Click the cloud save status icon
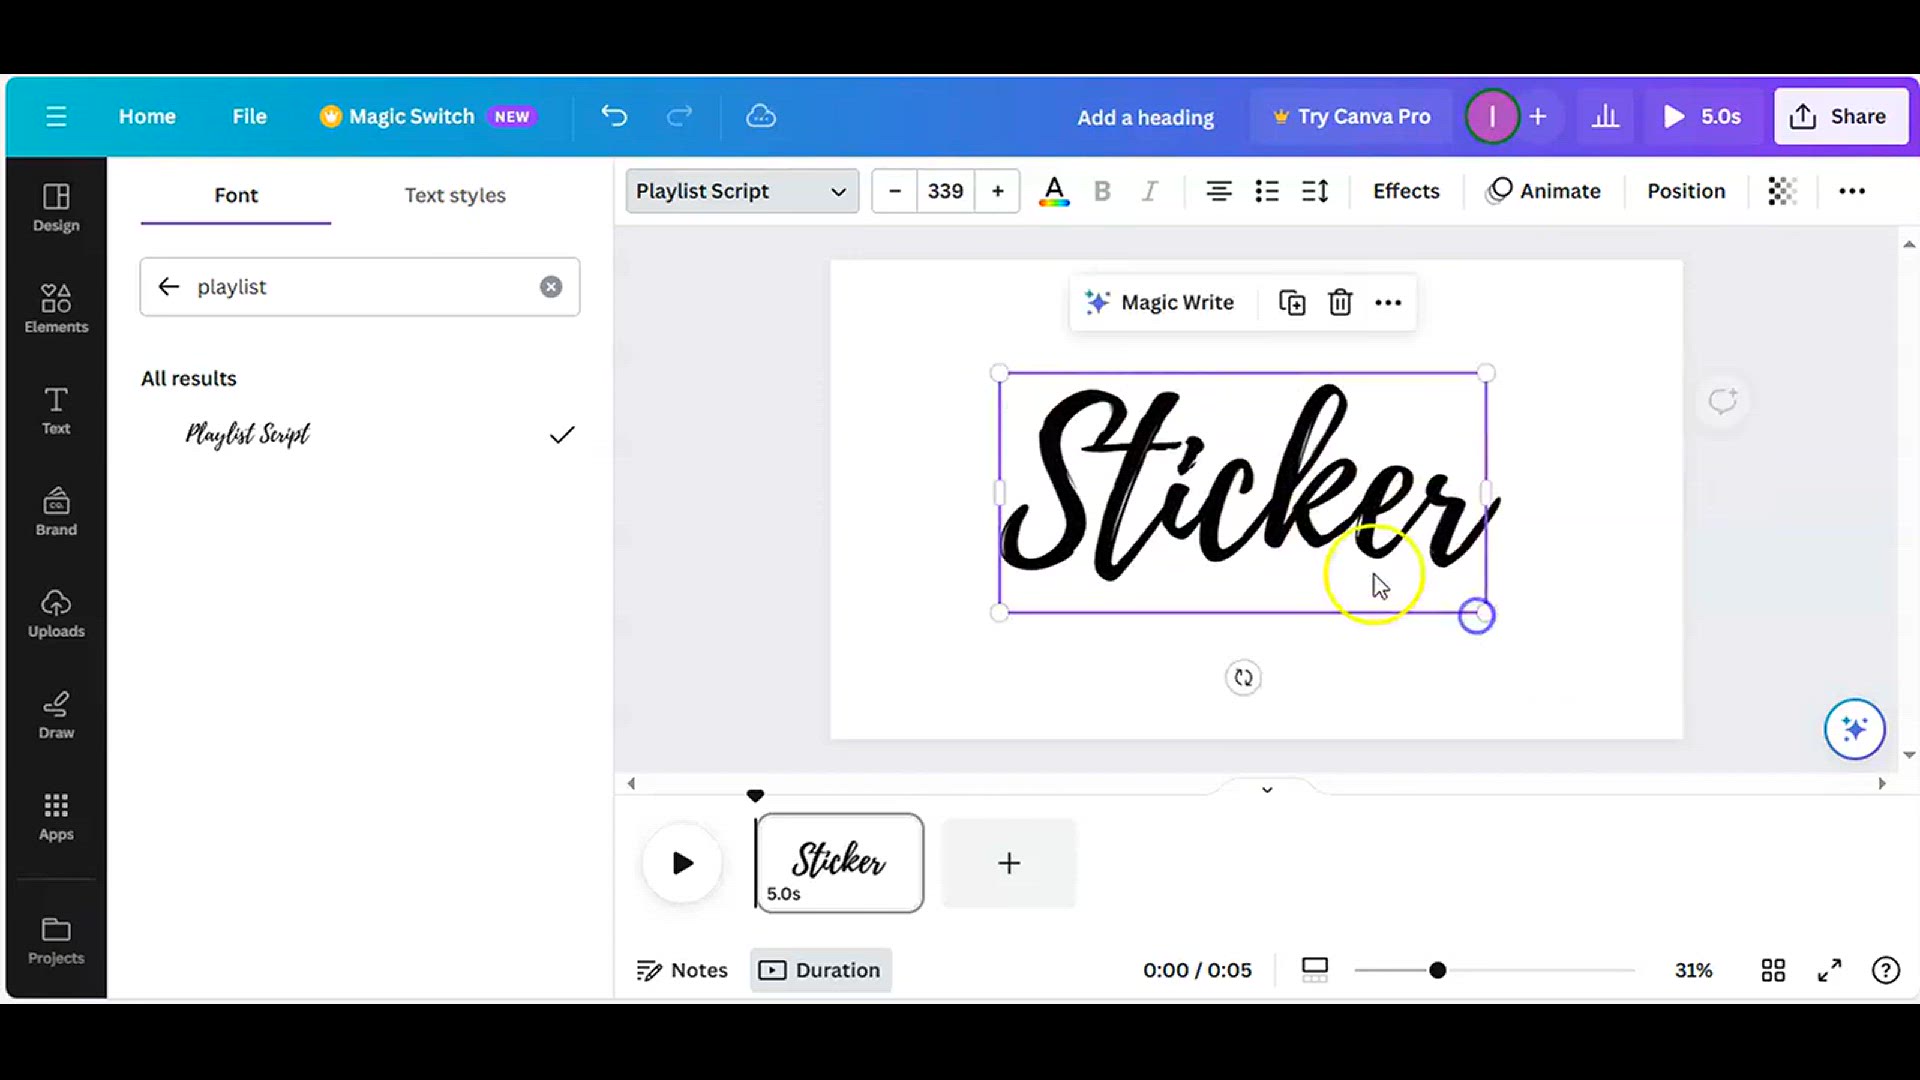This screenshot has height=1080, width=1920. (761, 116)
